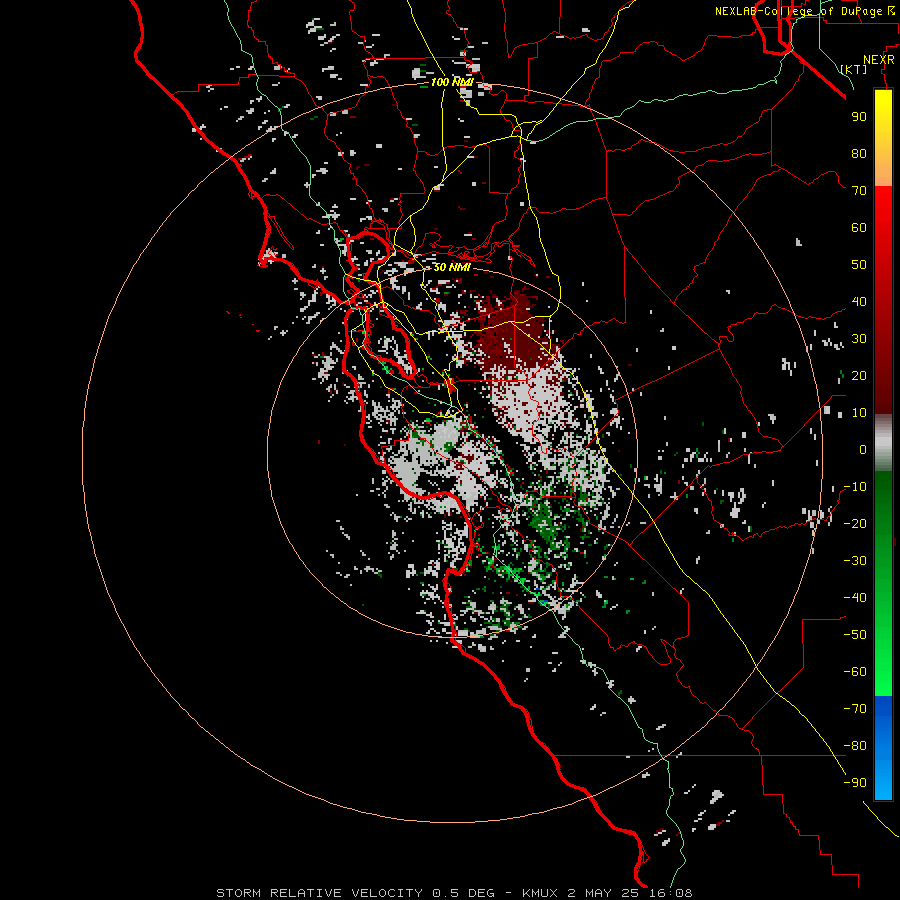Click the 16:08 timestamp in caption
Viewport: 900px width, 900px height.
click(x=669, y=893)
